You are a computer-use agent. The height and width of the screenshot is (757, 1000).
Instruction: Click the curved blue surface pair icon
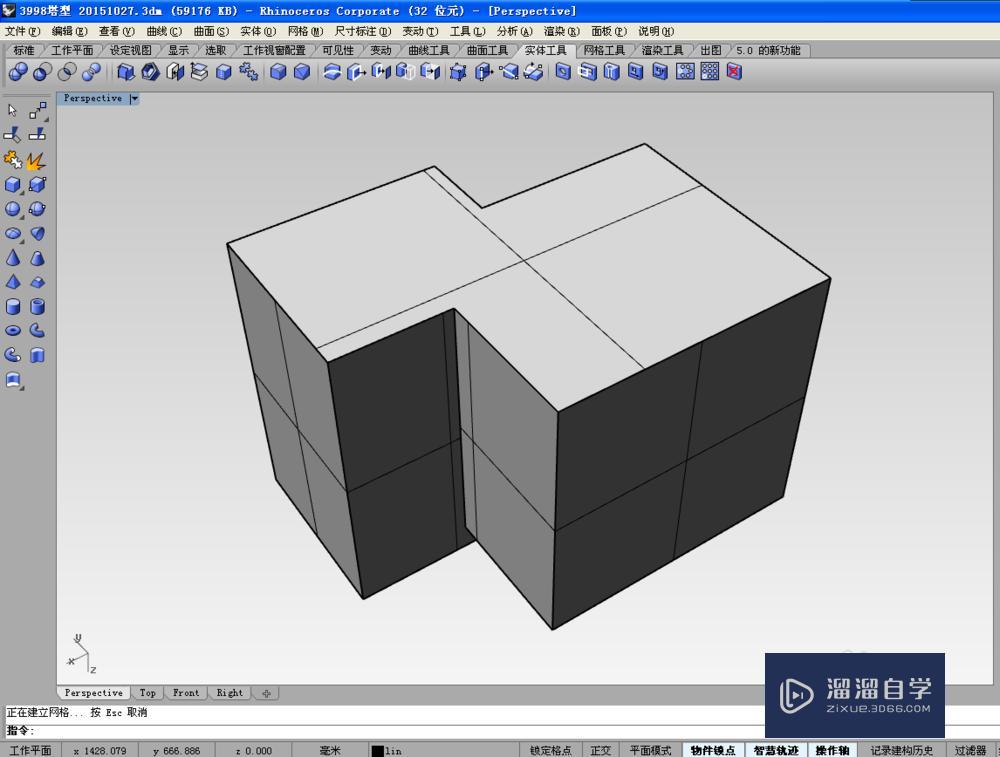[x=332, y=72]
